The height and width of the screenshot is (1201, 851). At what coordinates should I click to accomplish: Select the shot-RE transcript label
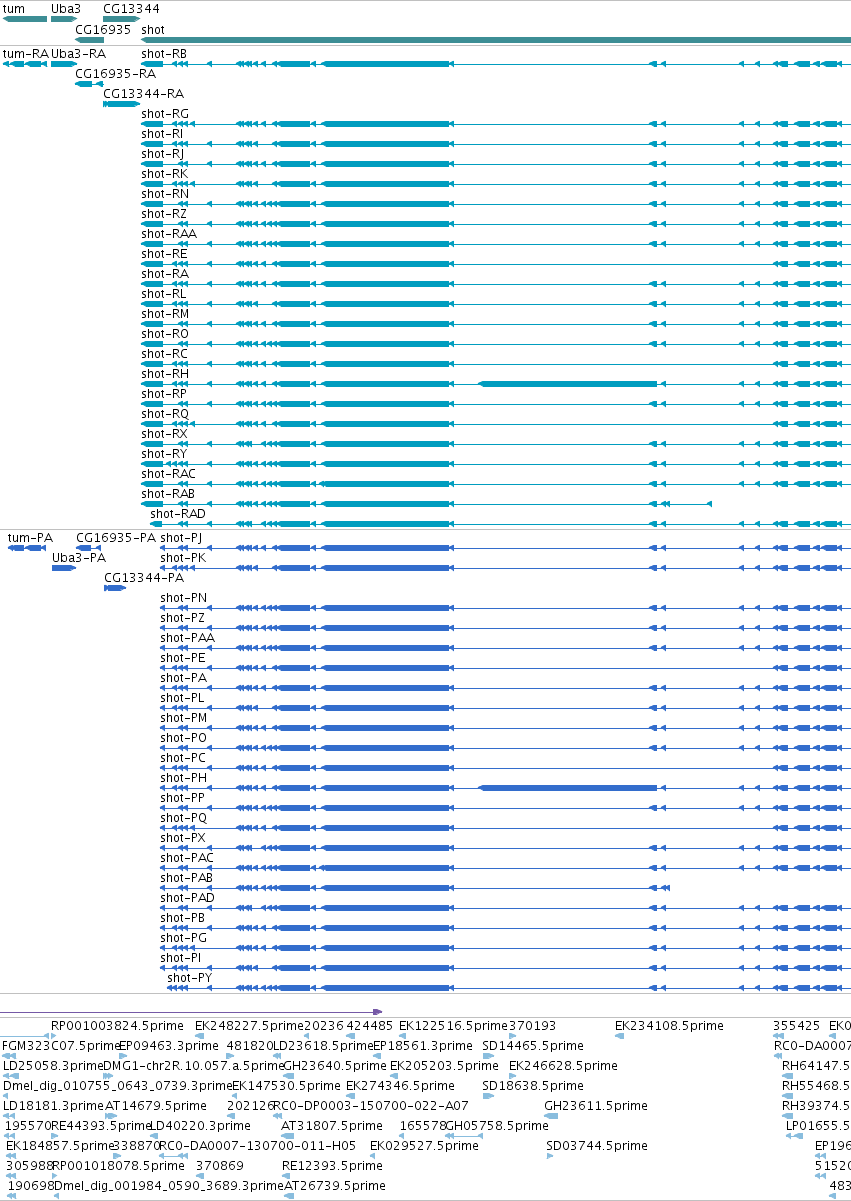tap(164, 254)
